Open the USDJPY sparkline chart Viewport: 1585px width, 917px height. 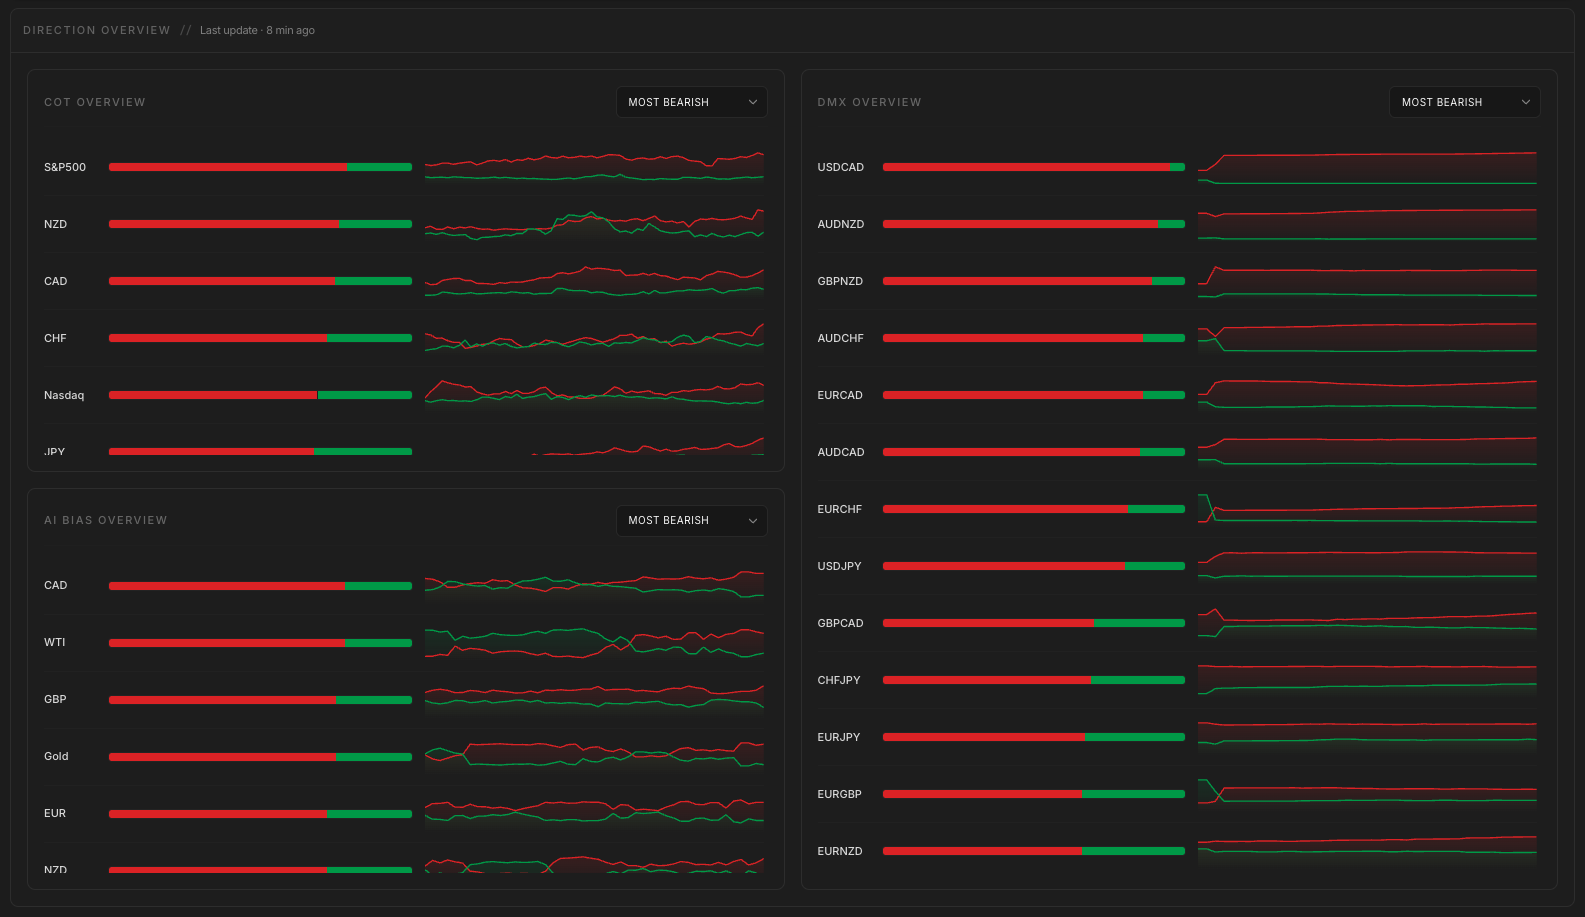pyautogui.click(x=1367, y=566)
